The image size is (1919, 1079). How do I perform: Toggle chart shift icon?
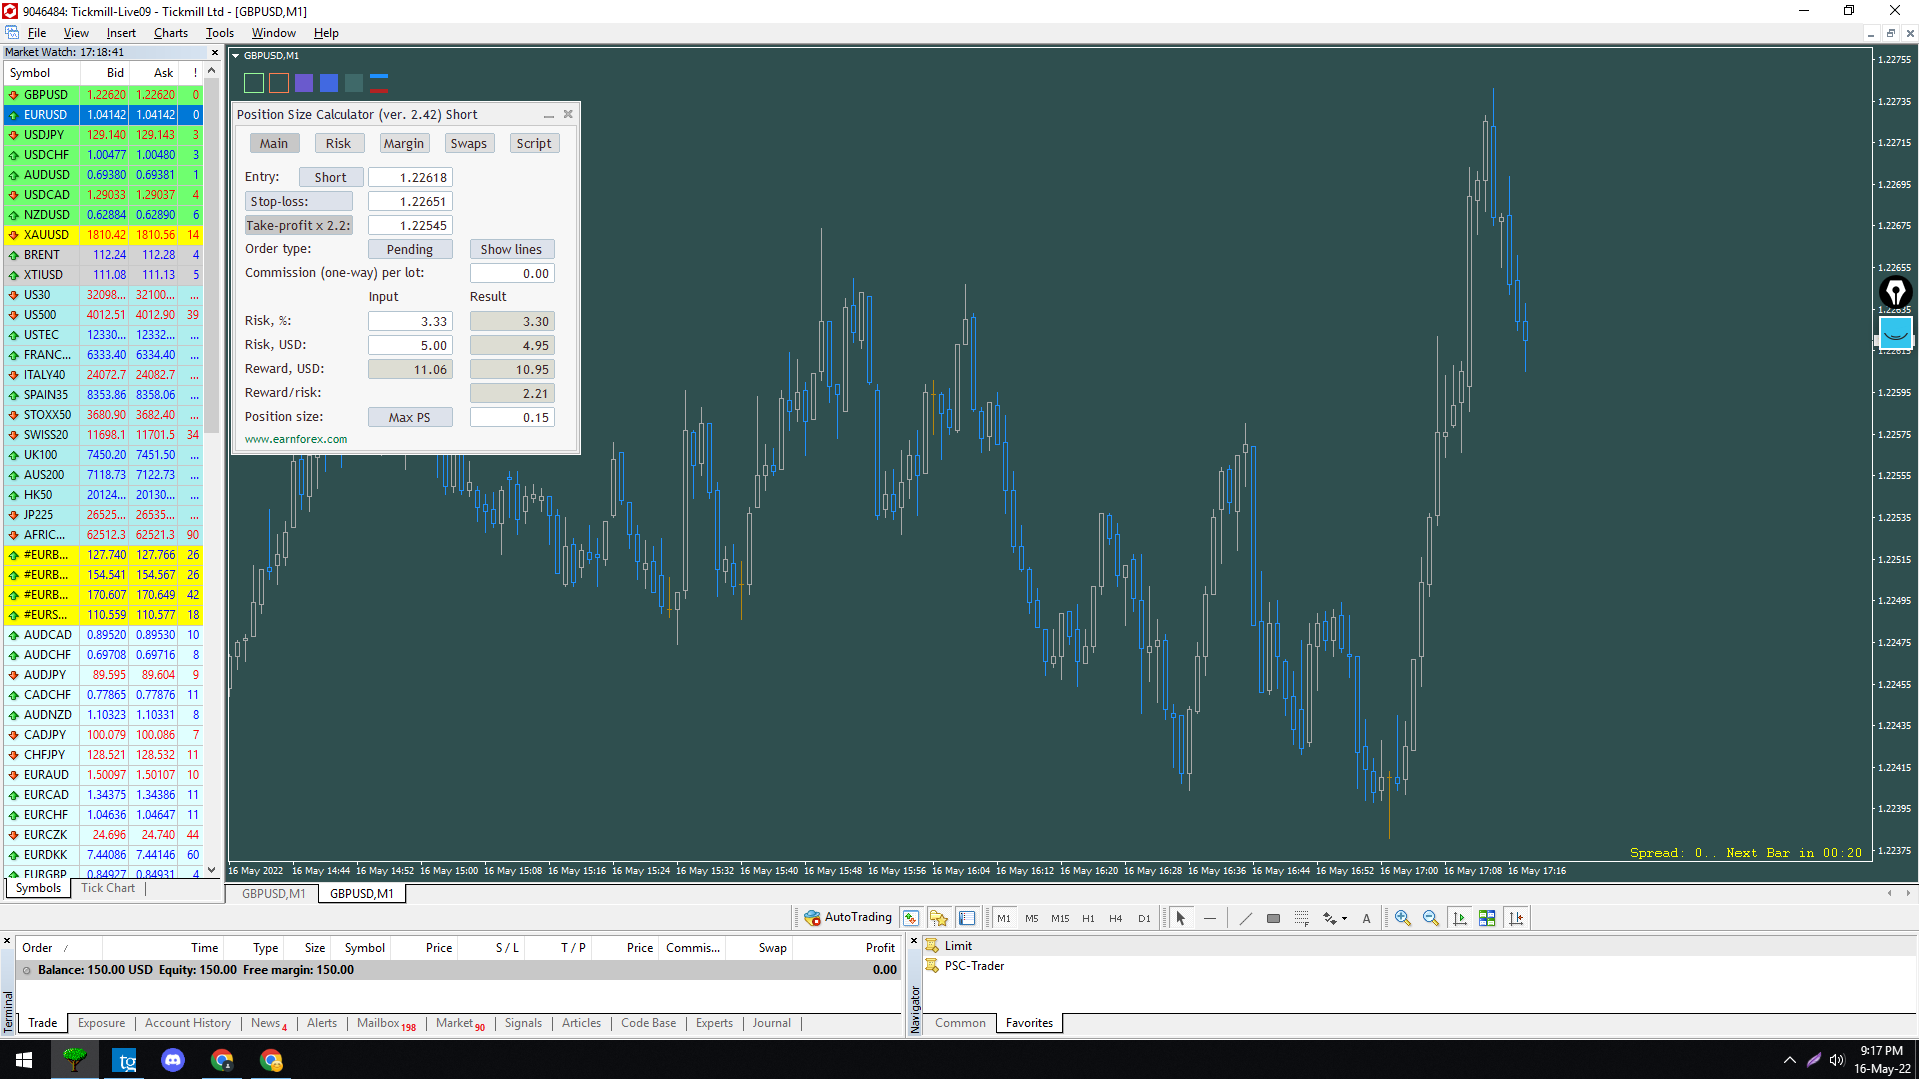1516,917
